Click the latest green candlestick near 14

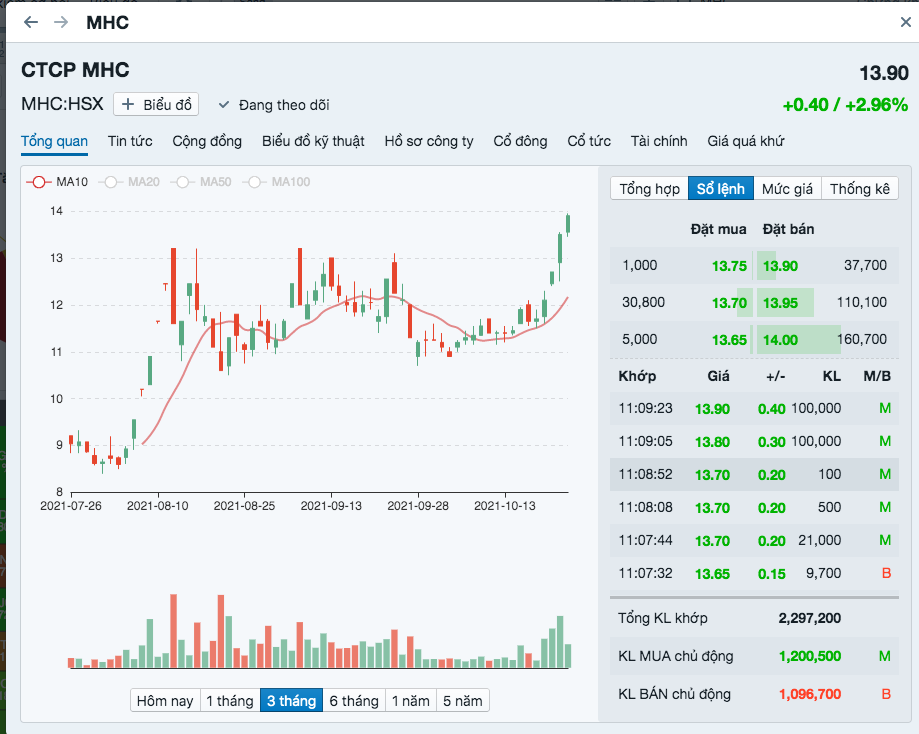(568, 224)
